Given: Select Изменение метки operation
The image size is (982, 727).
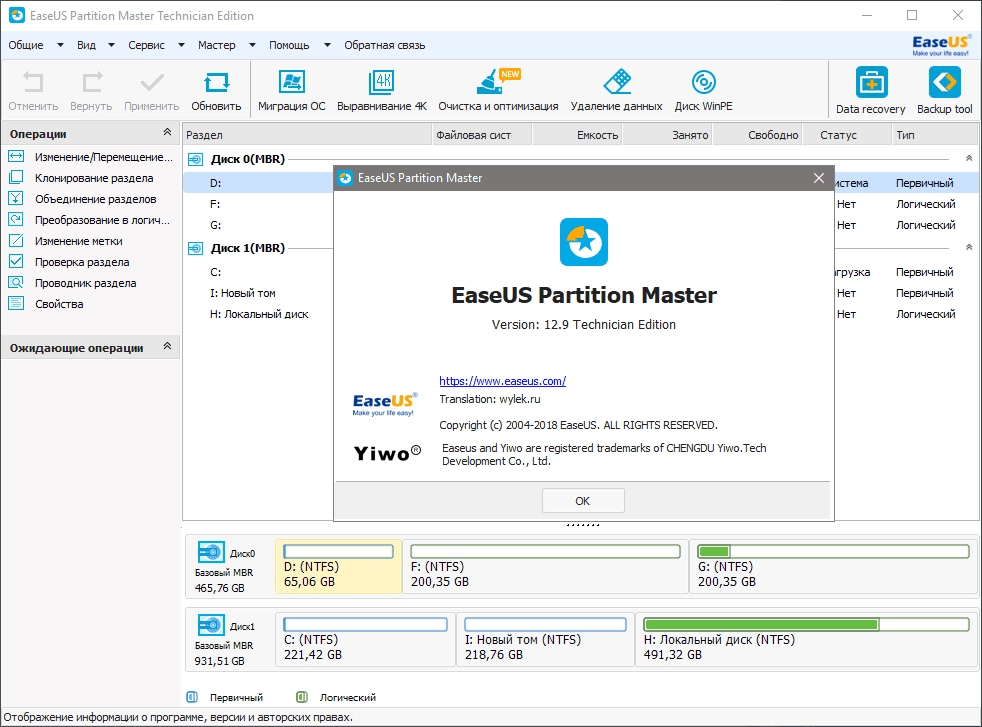Looking at the screenshot, I should (65, 241).
